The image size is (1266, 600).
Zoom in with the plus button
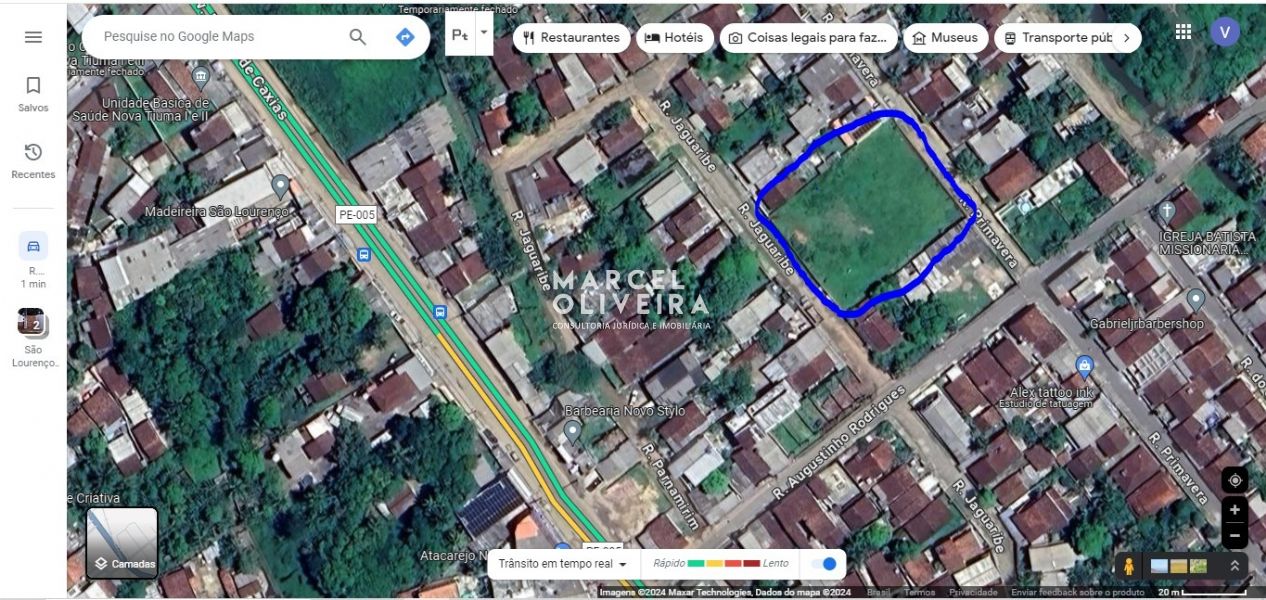coord(1234,510)
